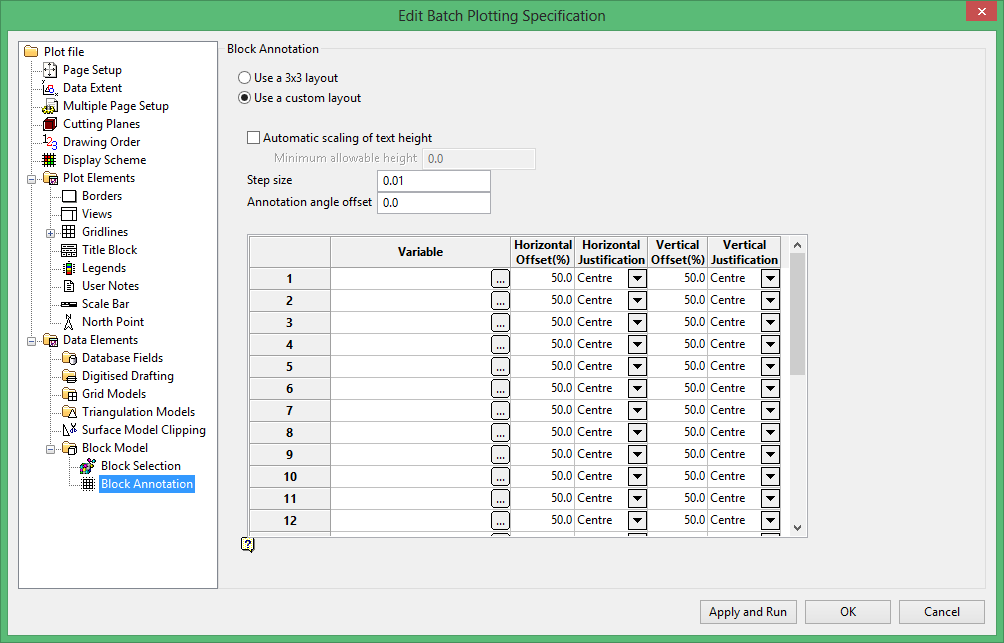The image size is (1004, 643).
Task: Click the Block Selection icon
Action: click(88, 466)
